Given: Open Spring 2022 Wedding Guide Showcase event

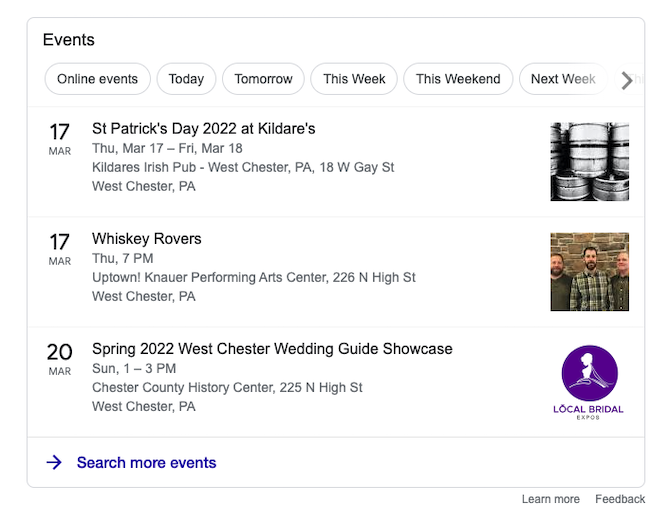Looking at the screenshot, I should pyautogui.click(x=272, y=349).
